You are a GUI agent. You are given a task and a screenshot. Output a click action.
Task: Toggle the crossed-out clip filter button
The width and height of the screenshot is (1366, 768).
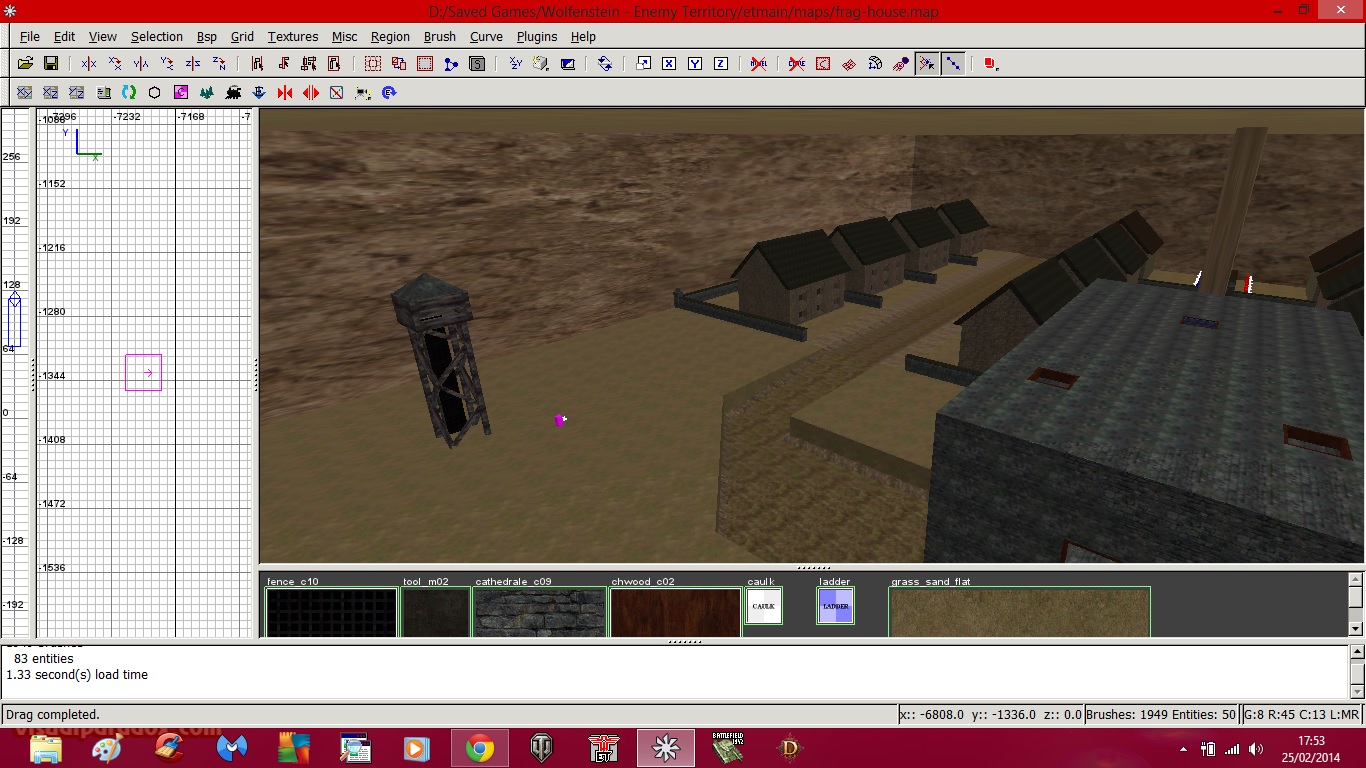coord(796,64)
